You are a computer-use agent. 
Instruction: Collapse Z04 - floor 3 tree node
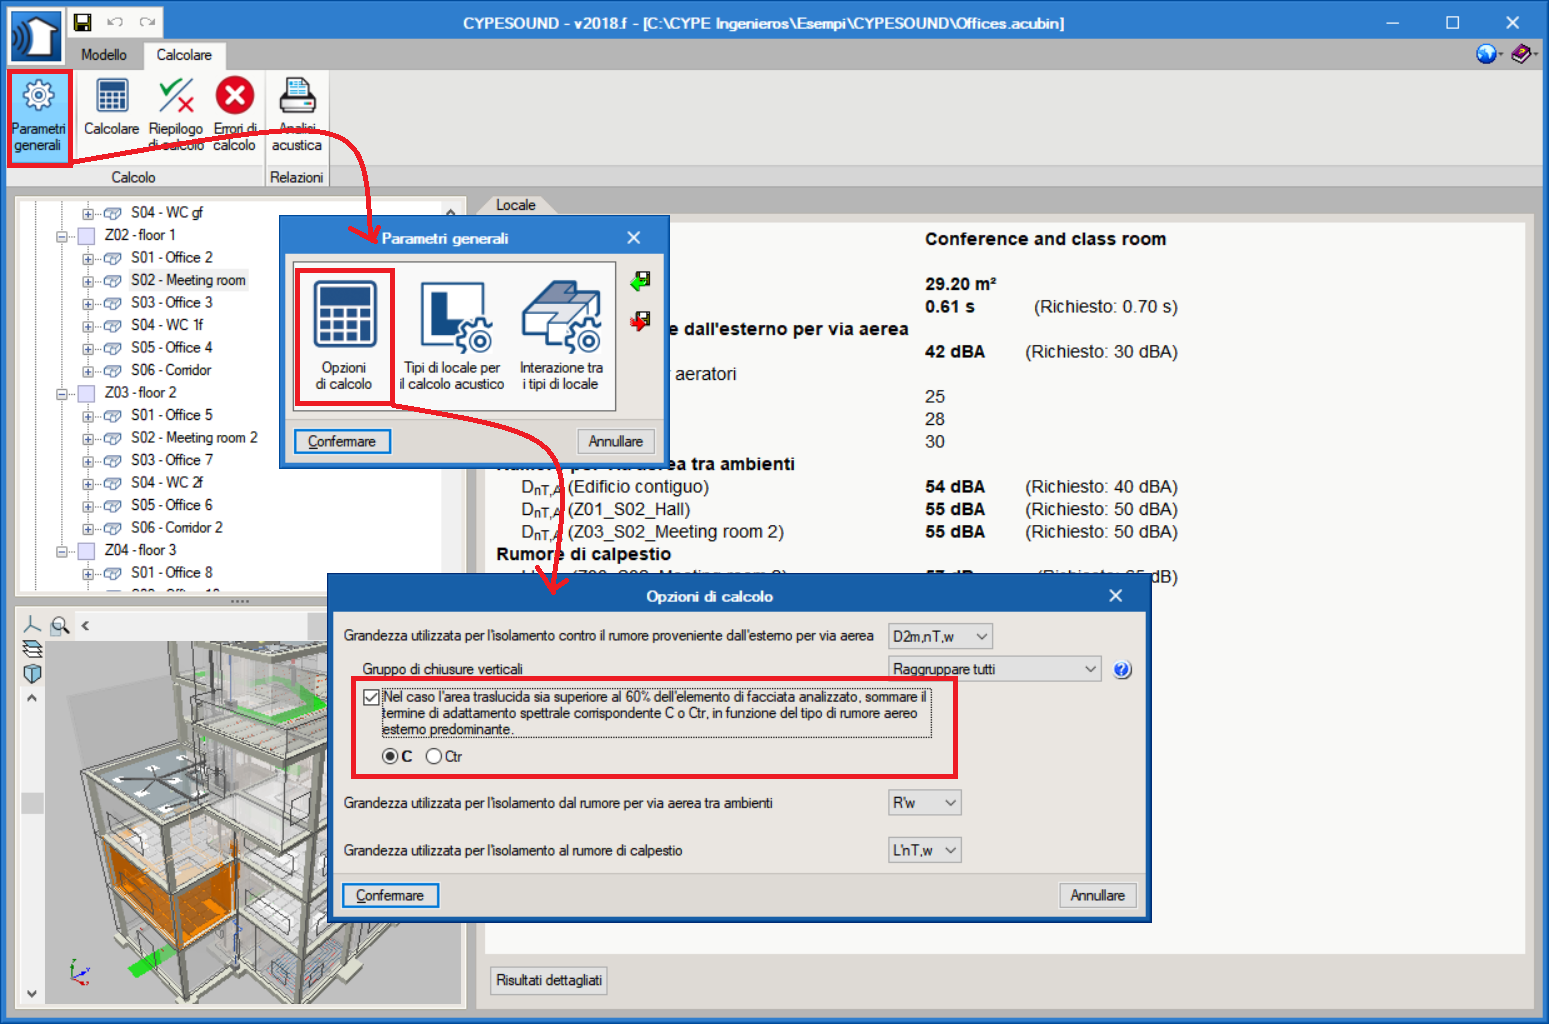(x=62, y=552)
